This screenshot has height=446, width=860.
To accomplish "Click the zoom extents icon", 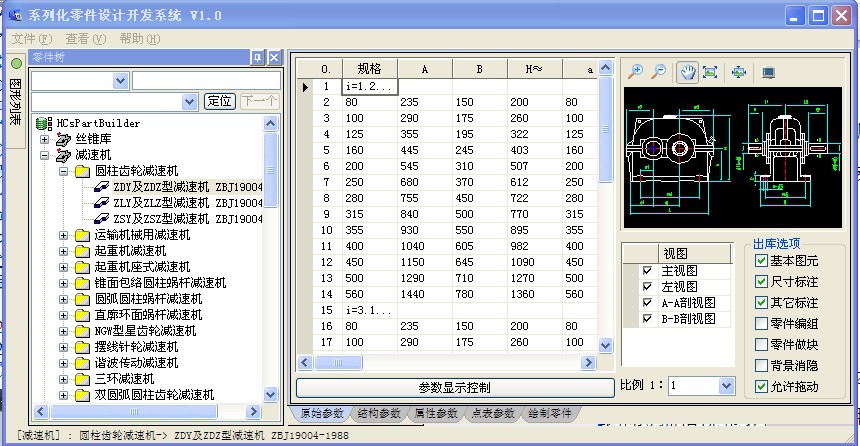I will tap(710, 72).
